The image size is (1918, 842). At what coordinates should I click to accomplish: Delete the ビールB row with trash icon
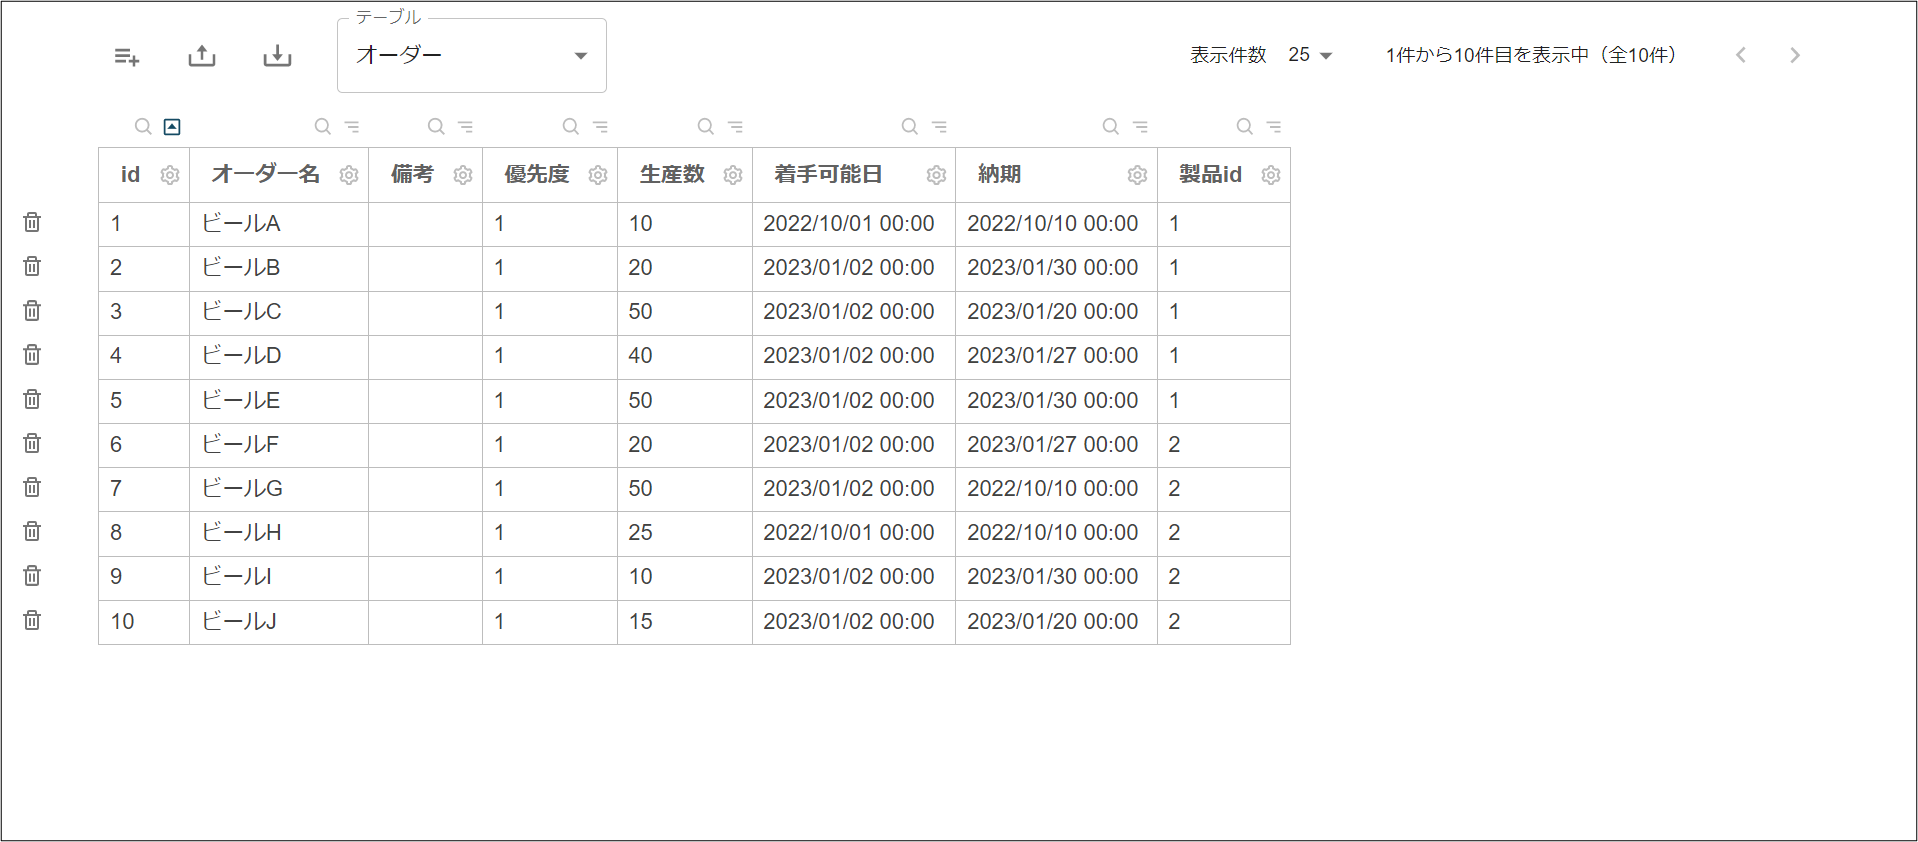pos(32,266)
